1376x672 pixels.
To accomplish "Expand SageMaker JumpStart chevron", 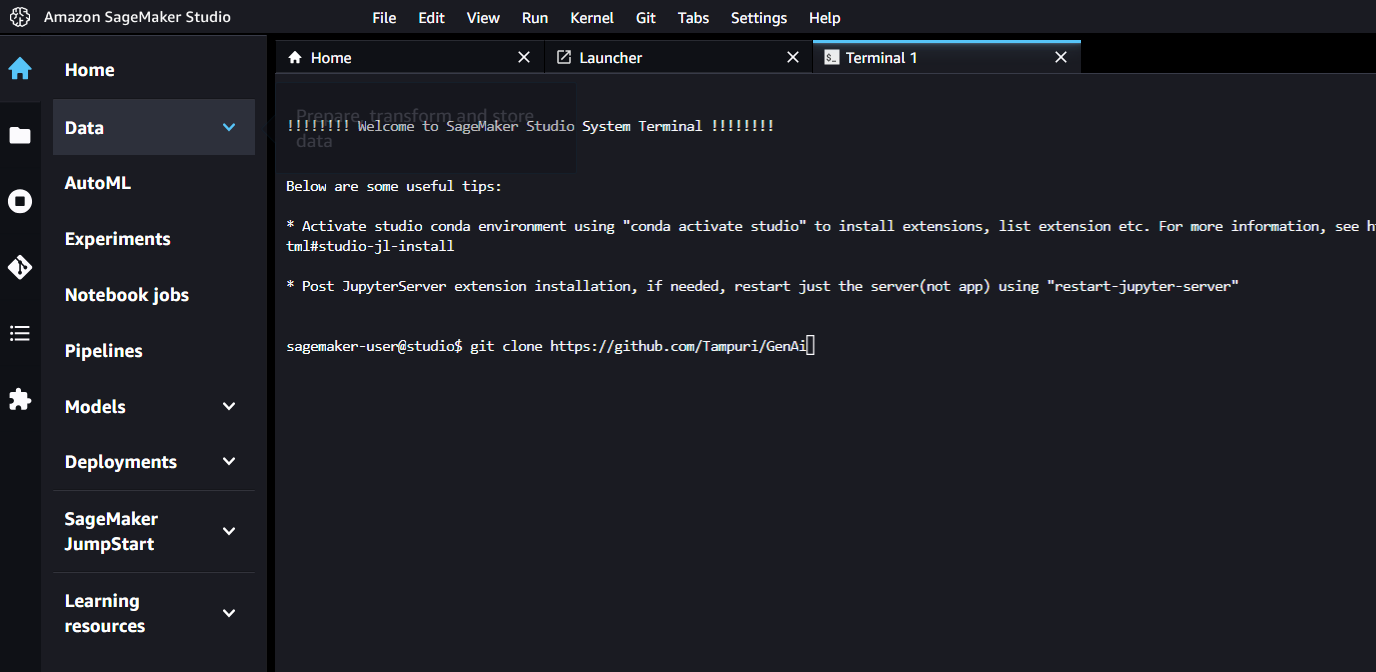I will pyautogui.click(x=229, y=531).
